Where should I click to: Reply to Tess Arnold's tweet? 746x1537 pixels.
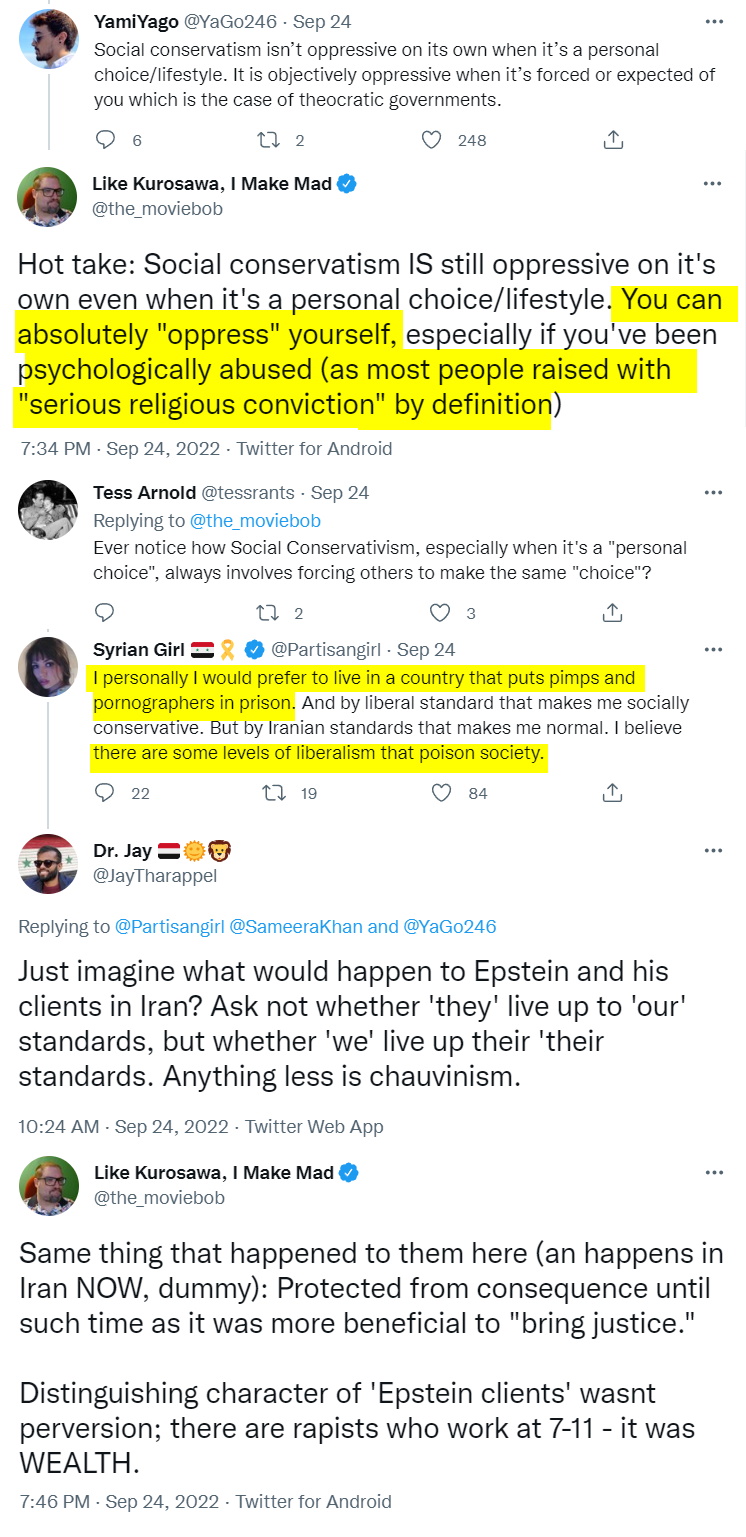pyautogui.click(x=105, y=612)
